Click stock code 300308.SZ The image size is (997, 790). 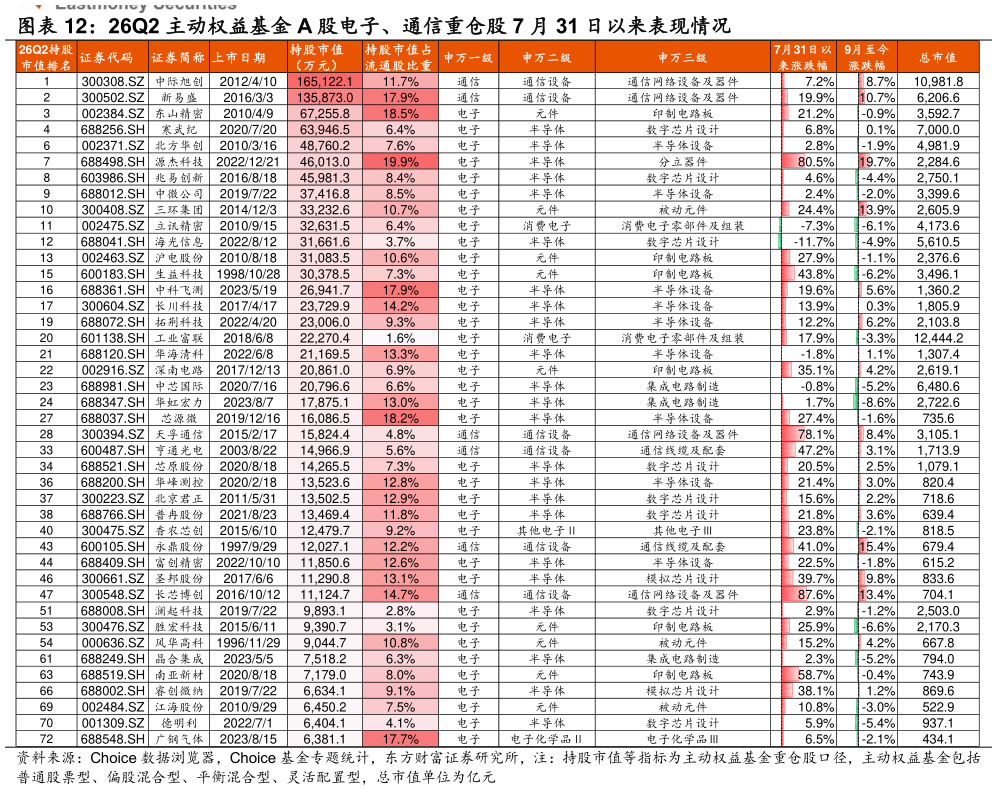click(x=113, y=82)
